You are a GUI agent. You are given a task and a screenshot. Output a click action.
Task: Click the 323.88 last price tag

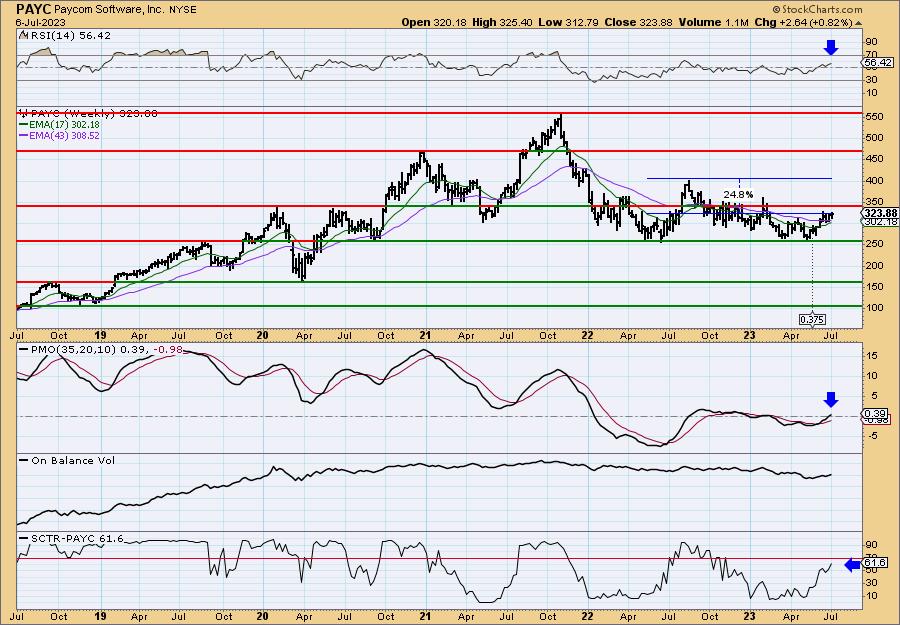[x=880, y=212]
